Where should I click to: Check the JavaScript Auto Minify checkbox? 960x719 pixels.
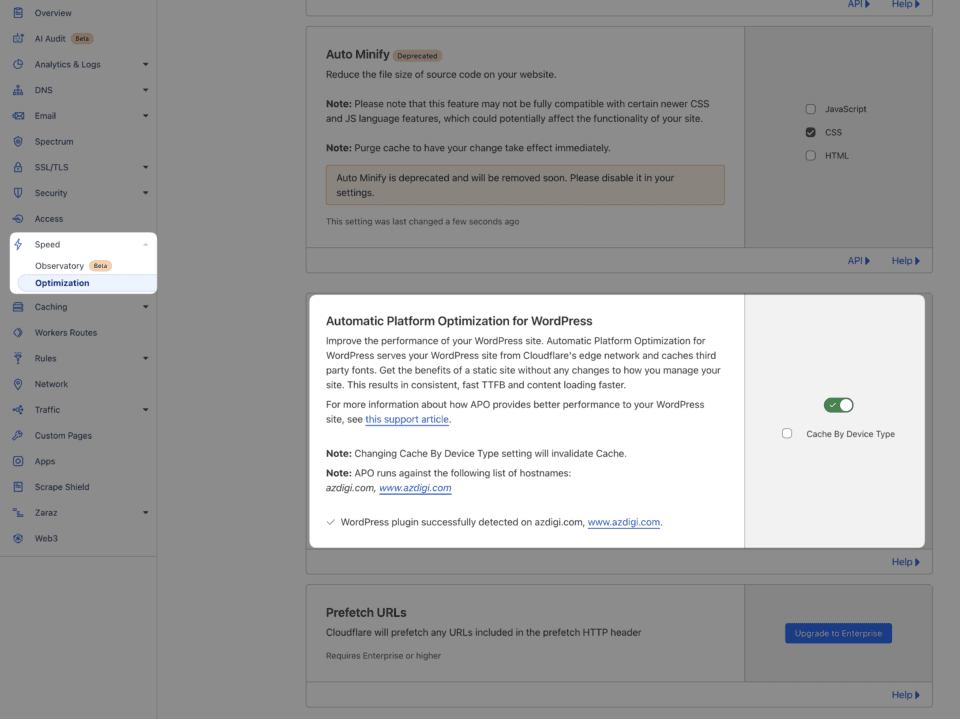pyautogui.click(x=811, y=109)
